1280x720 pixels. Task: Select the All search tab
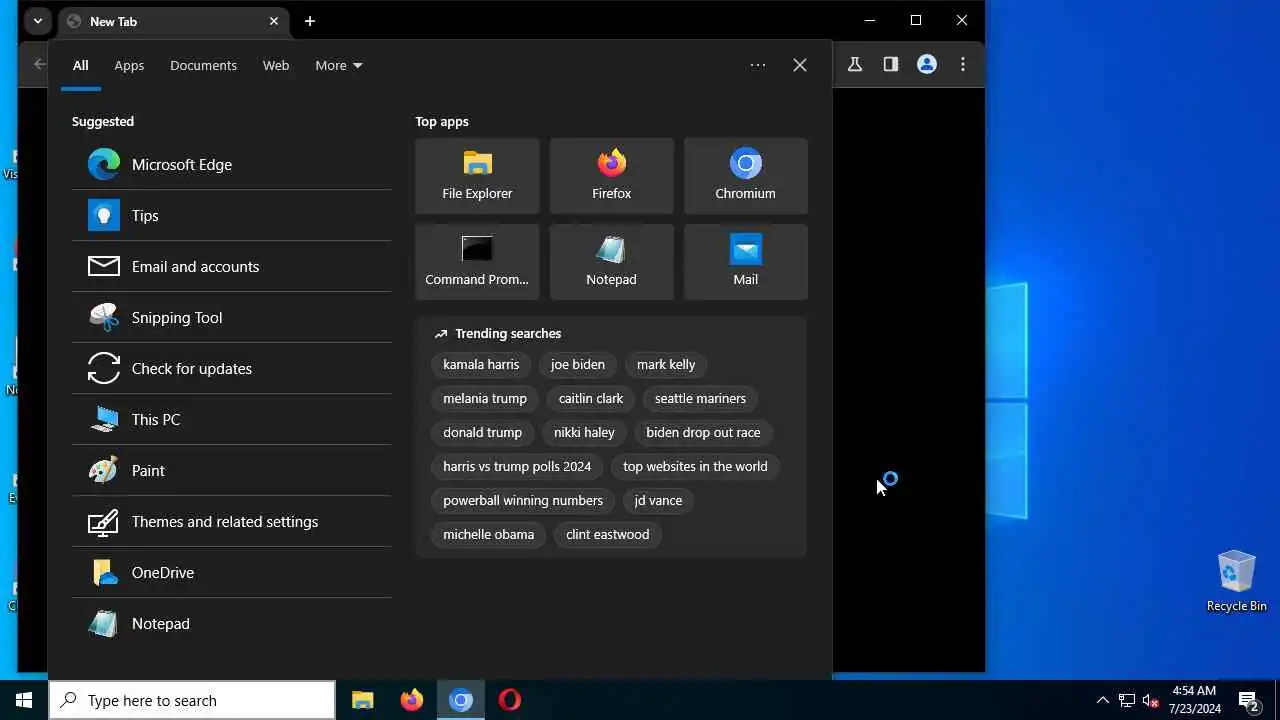tap(81, 65)
